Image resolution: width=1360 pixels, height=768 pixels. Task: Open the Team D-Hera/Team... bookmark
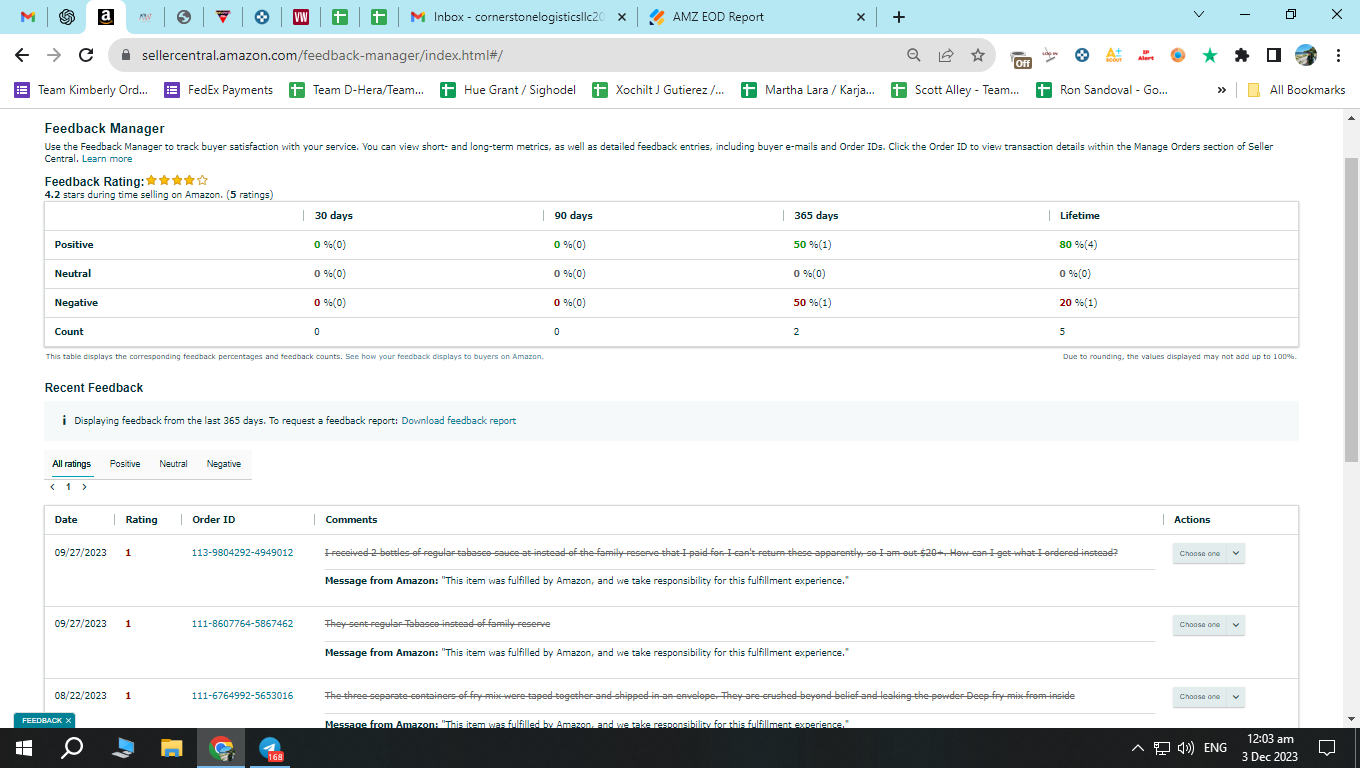(357, 90)
